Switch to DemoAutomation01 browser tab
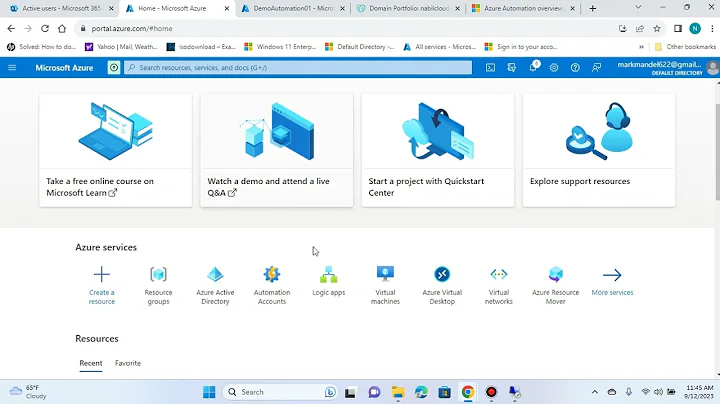 (292, 8)
